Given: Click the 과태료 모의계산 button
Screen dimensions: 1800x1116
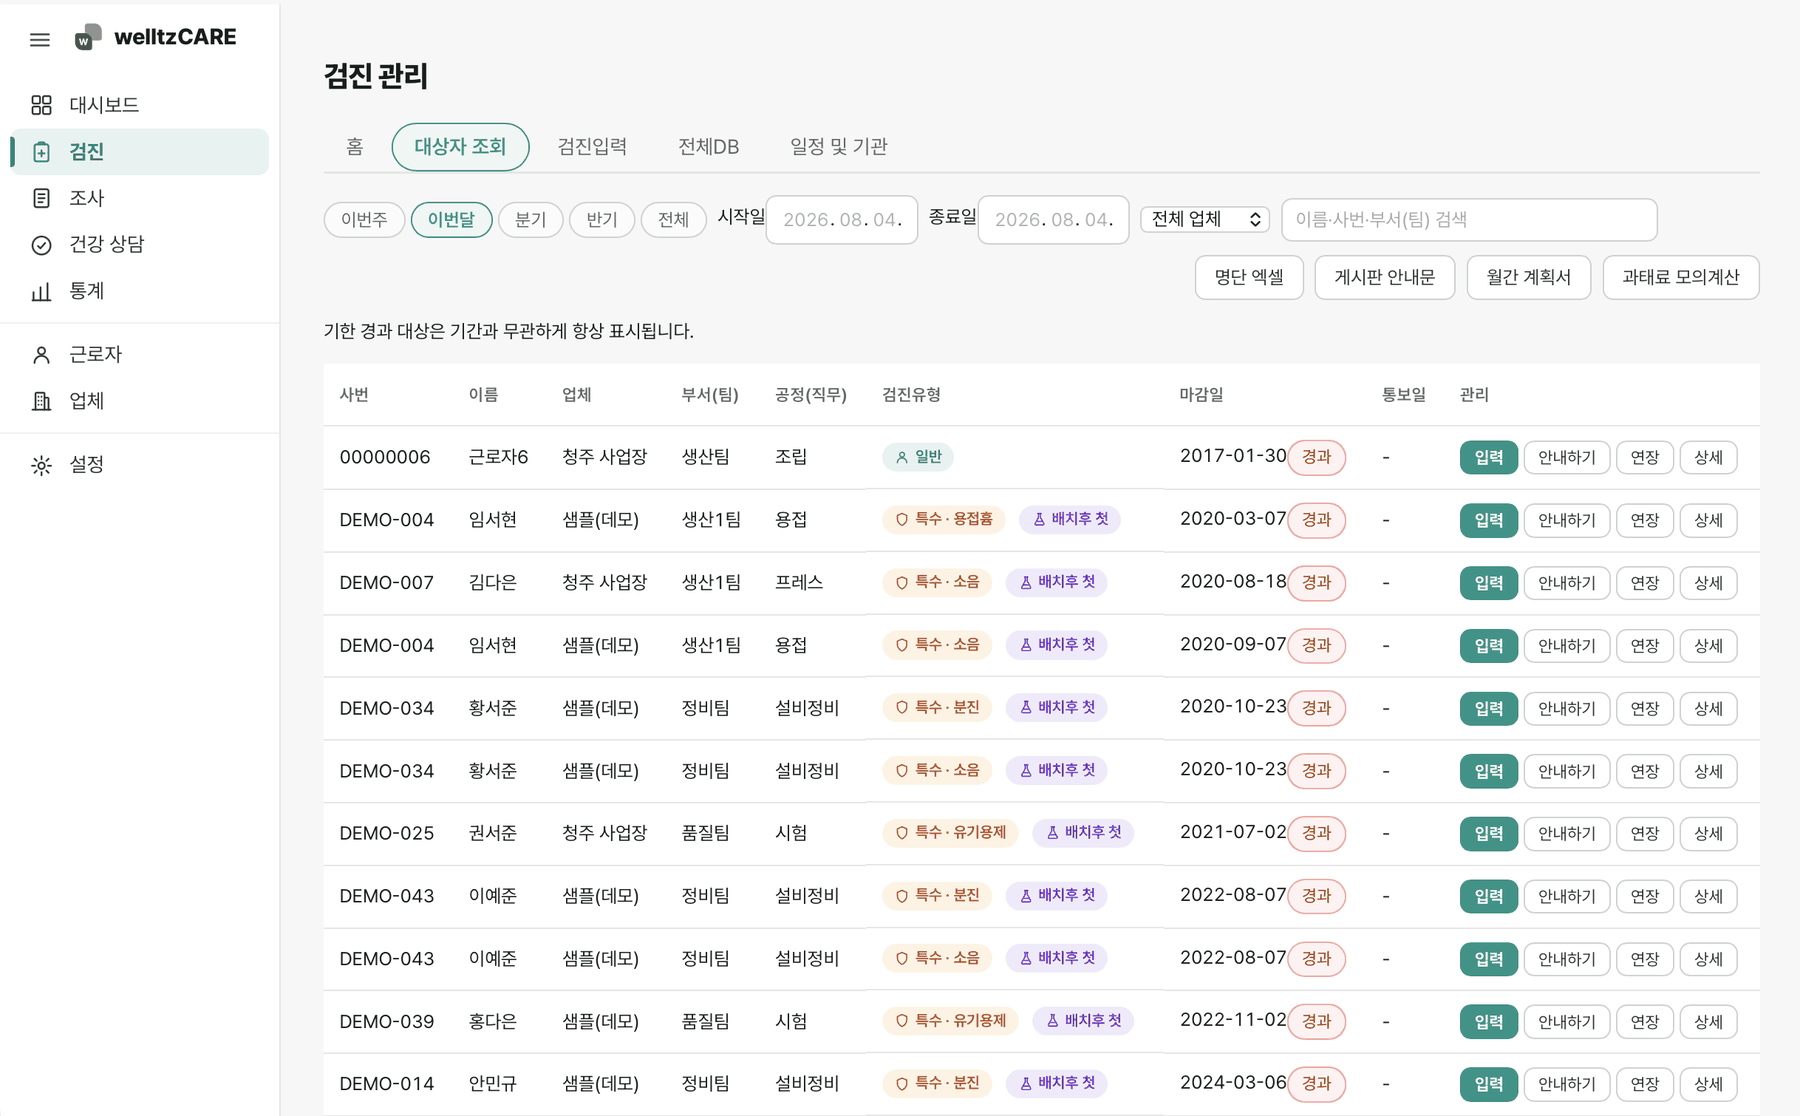Looking at the screenshot, I should tap(1680, 277).
